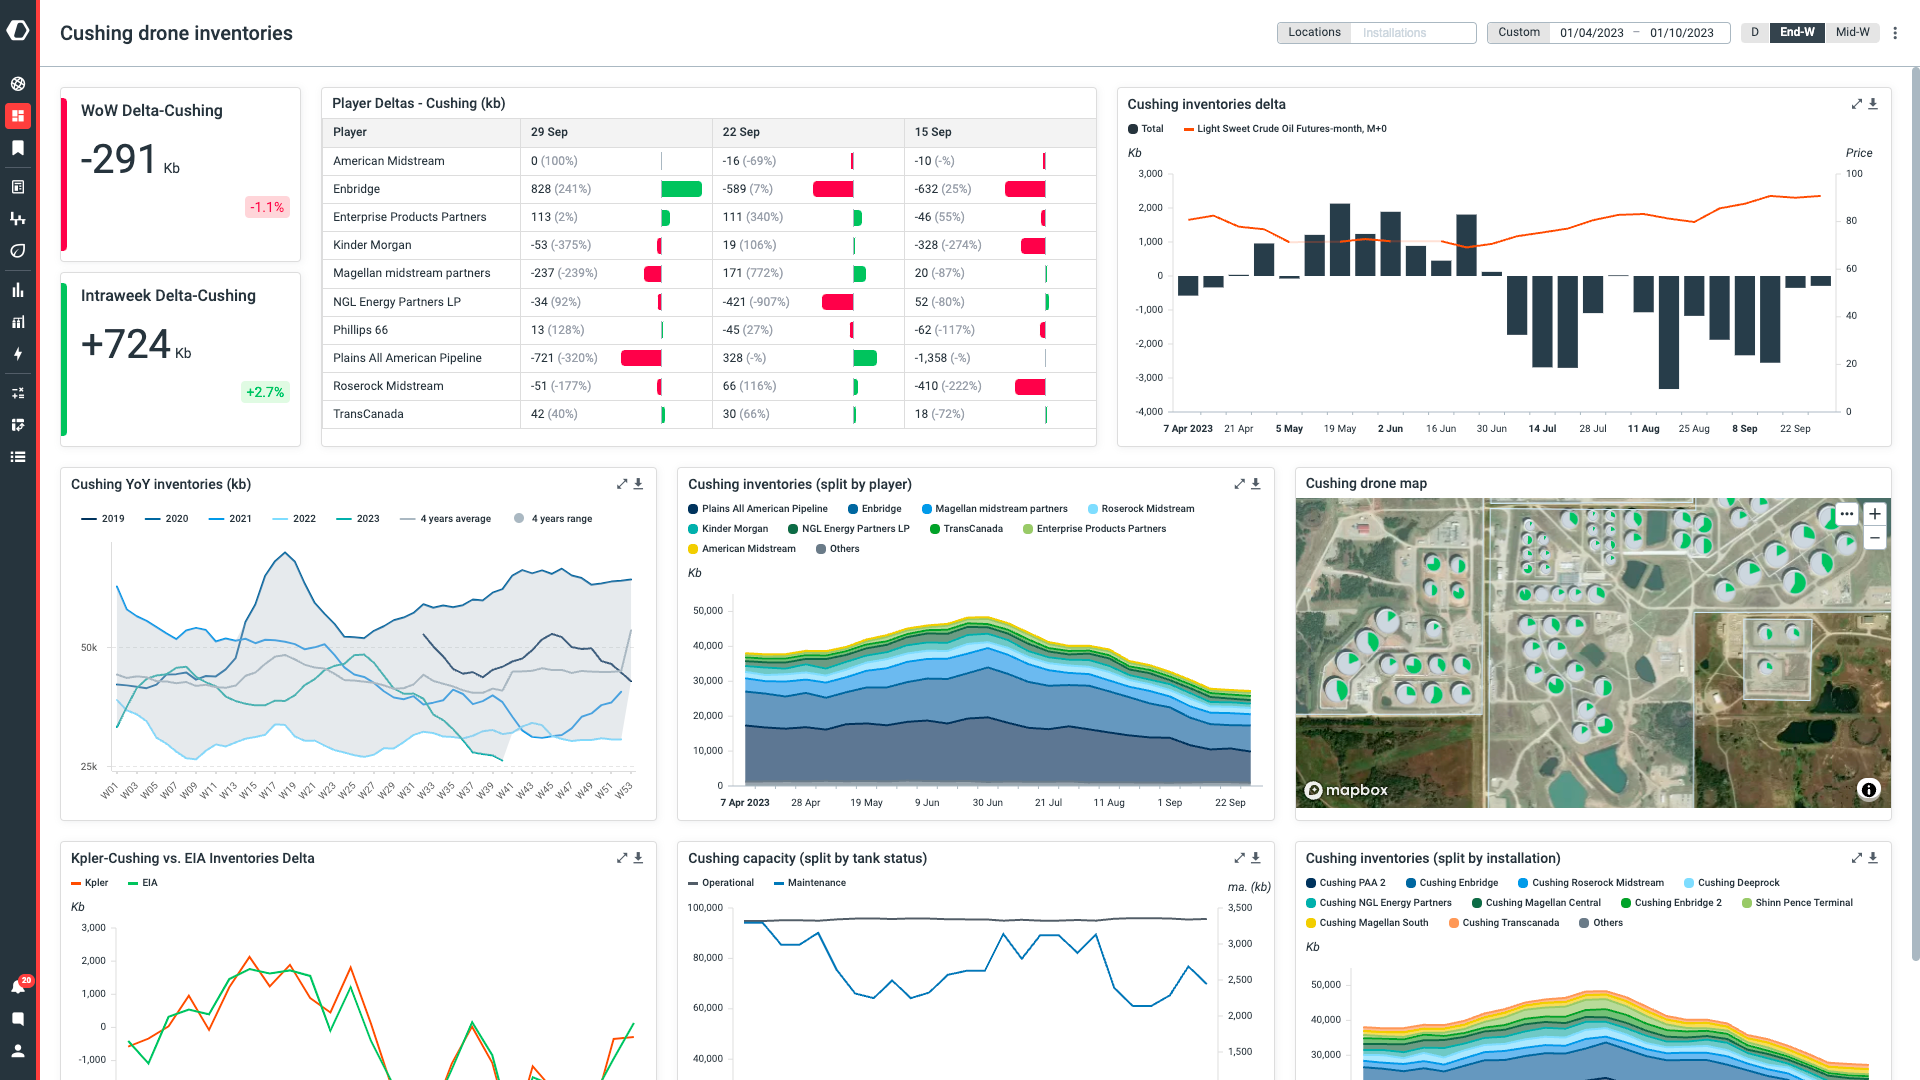This screenshot has height=1080, width=1920.
Task: Toggle the EIA line in Kpler-Cushing chart legend
Action: click(140, 883)
